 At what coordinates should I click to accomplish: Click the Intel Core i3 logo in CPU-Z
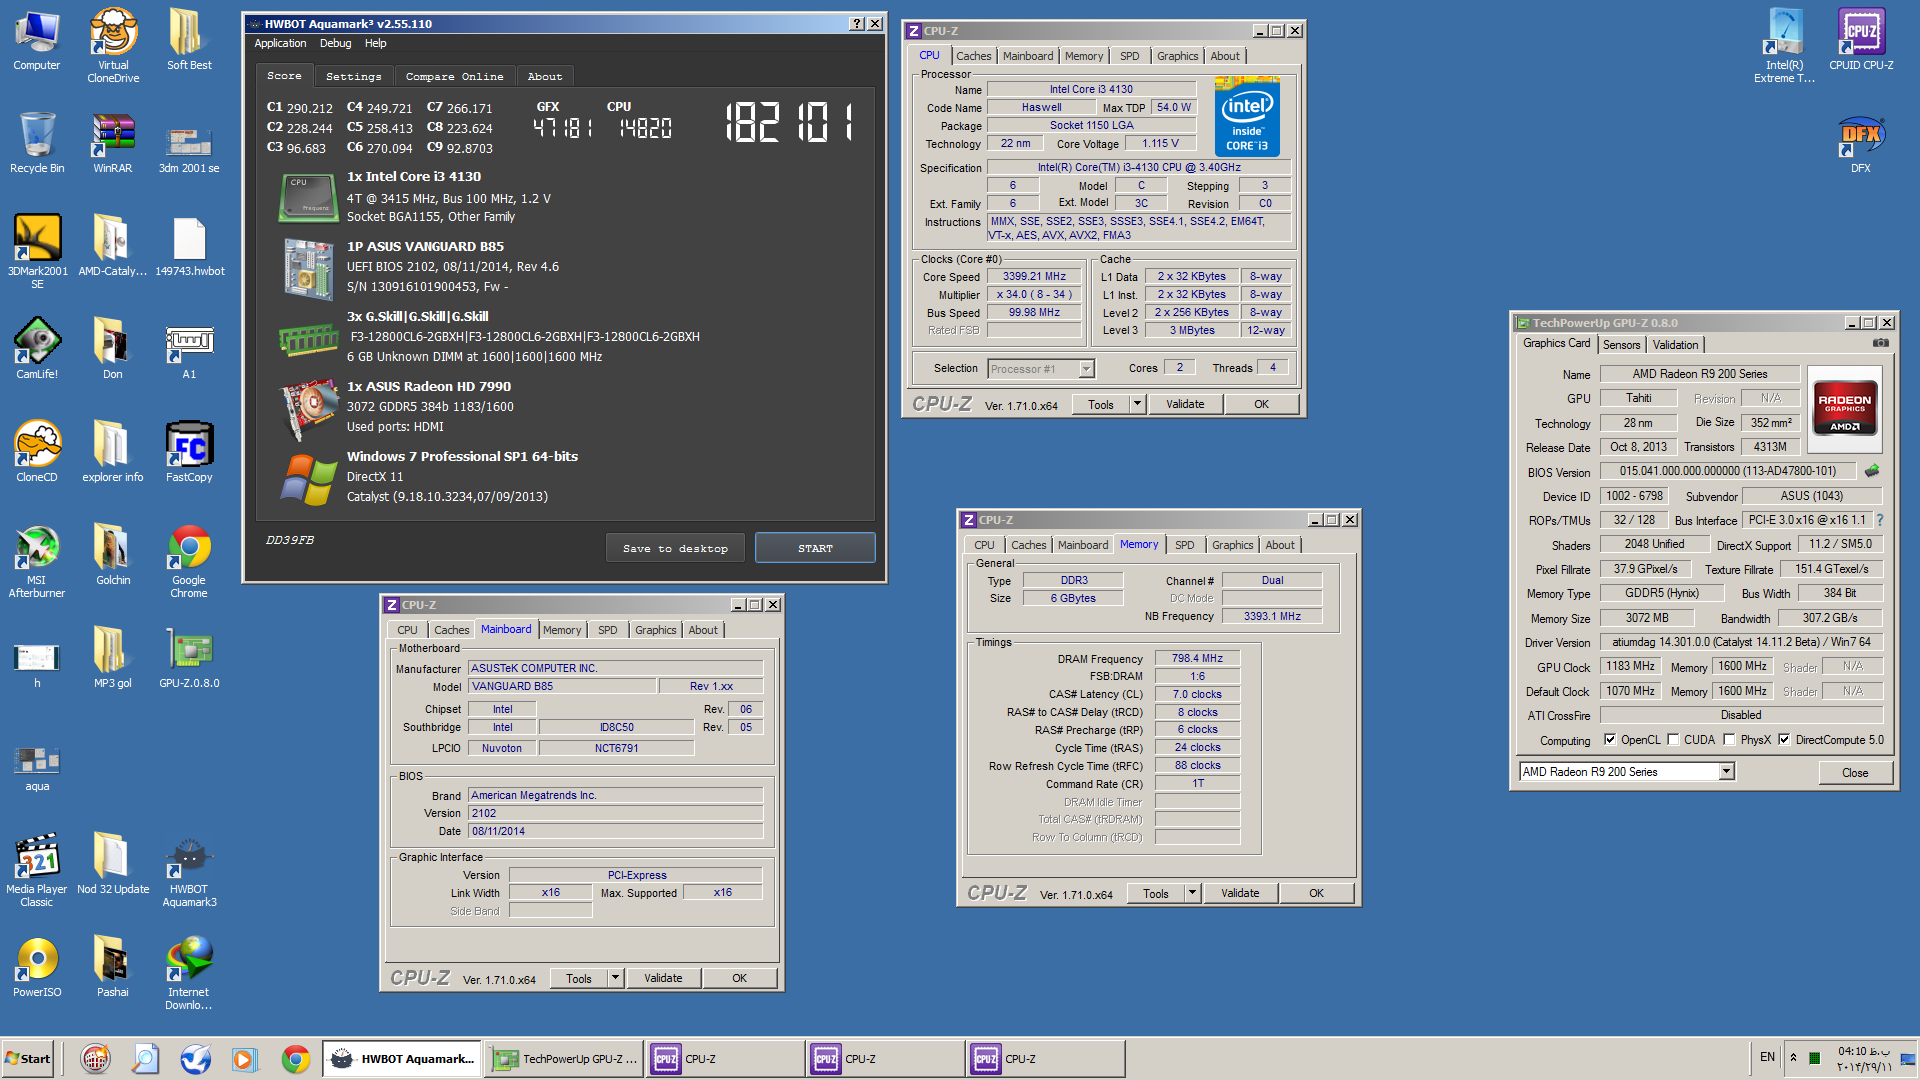pyautogui.click(x=1247, y=118)
